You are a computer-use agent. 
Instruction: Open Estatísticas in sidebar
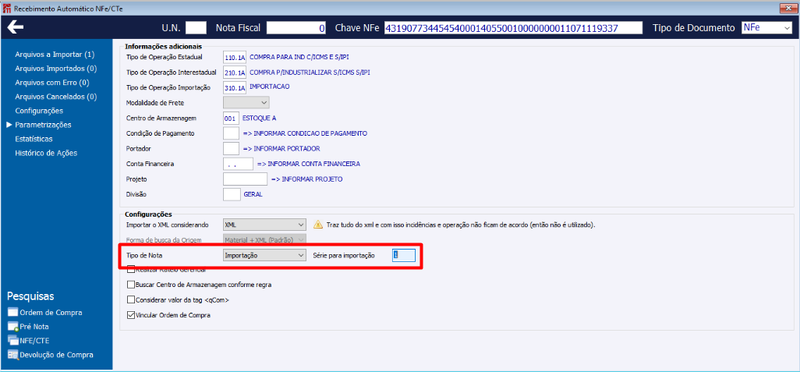tap(34, 139)
